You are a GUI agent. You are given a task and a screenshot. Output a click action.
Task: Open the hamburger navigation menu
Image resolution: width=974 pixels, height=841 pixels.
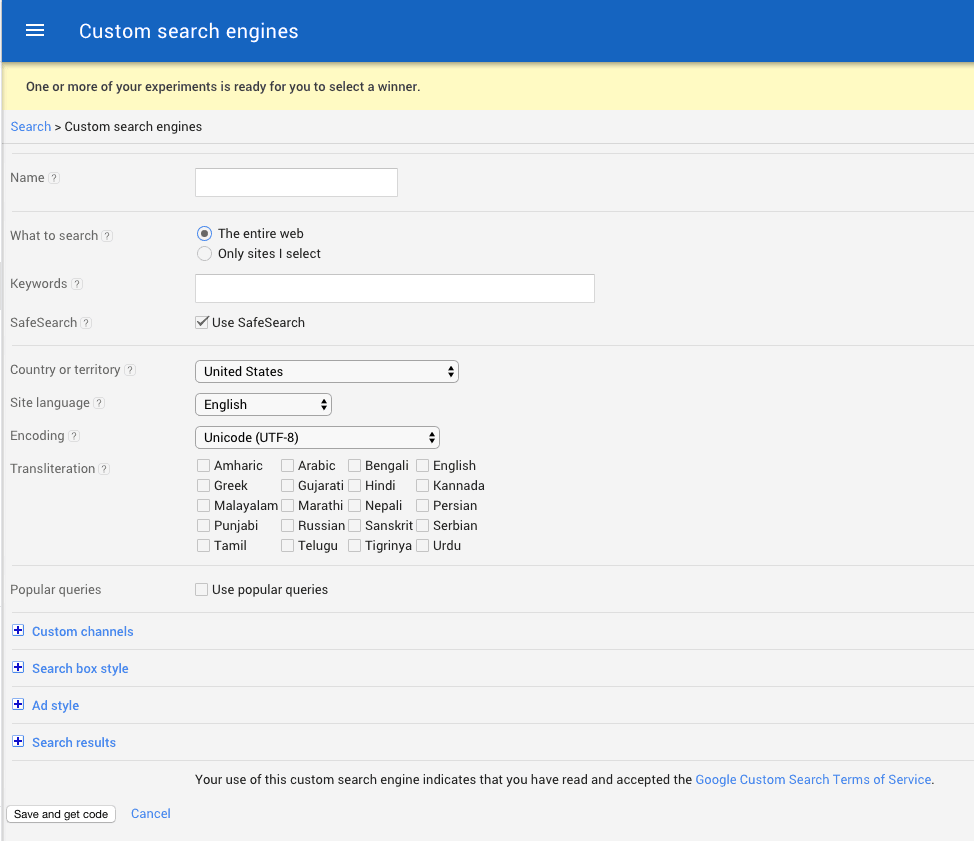pos(35,30)
